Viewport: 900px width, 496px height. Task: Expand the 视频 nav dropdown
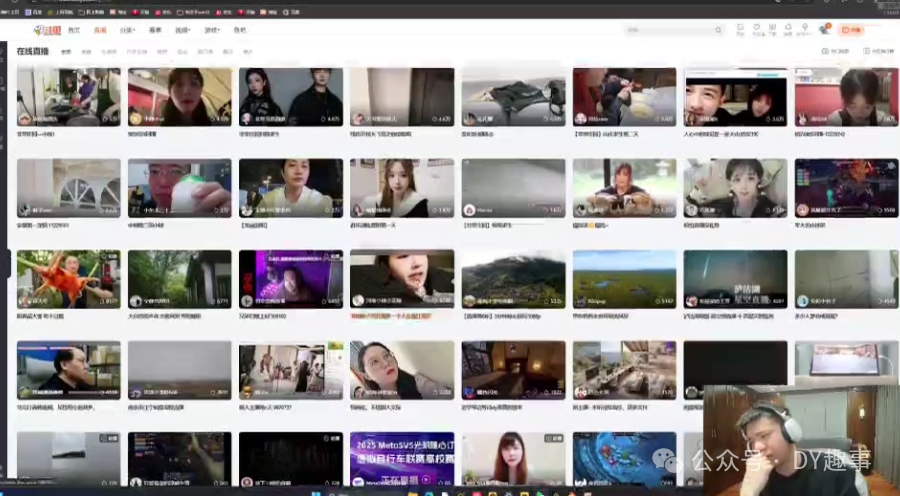pos(183,30)
